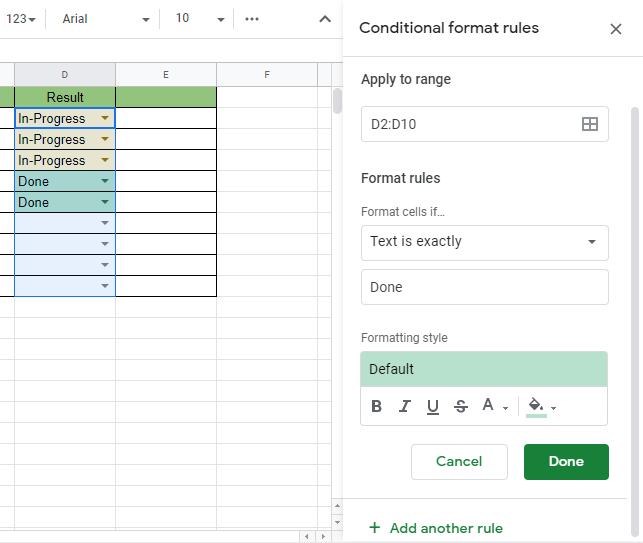Click the Cancel button
643x543 pixels.
[x=459, y=462]
